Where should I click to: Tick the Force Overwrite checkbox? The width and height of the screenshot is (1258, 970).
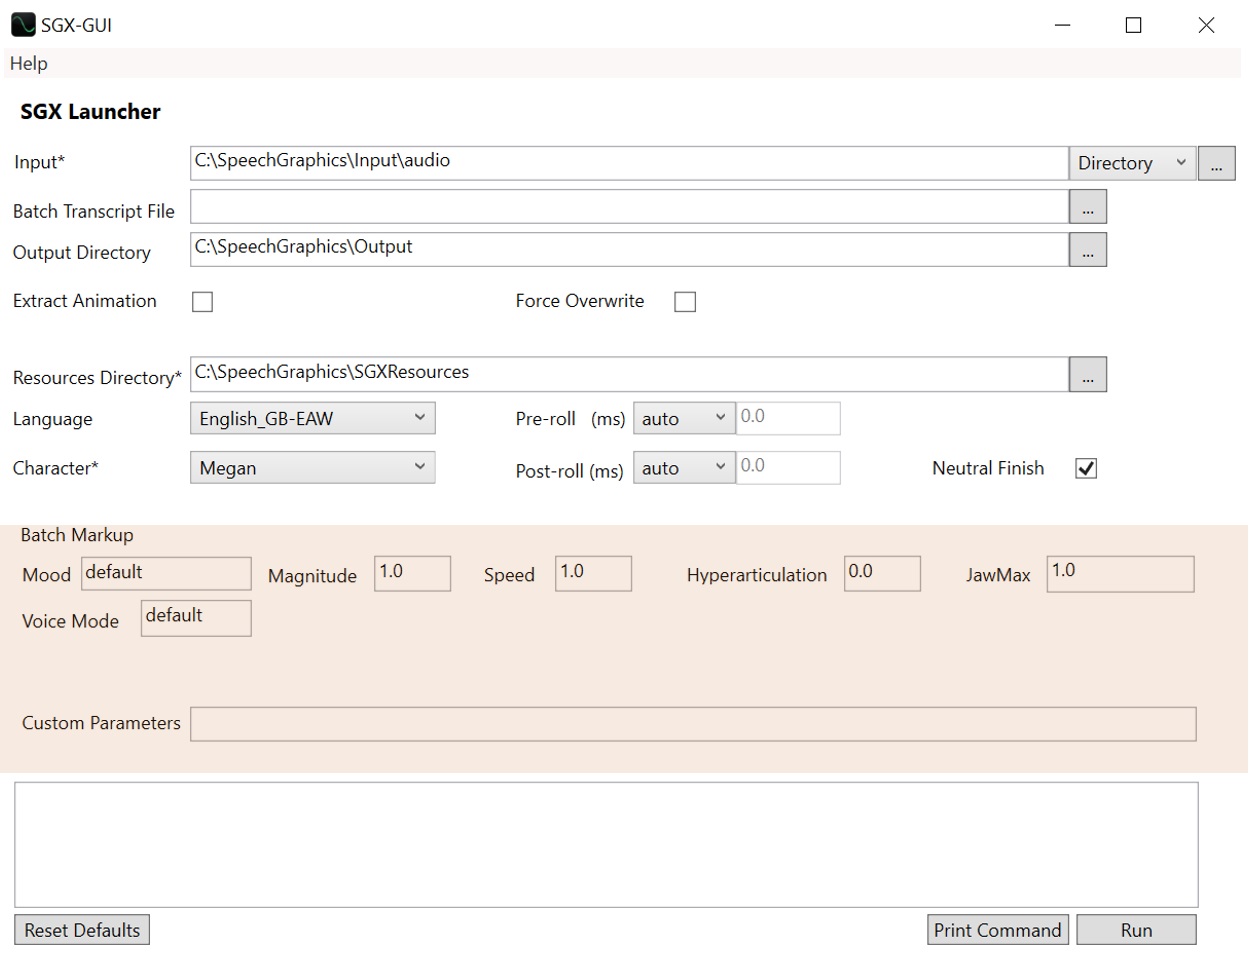point(685,302)
